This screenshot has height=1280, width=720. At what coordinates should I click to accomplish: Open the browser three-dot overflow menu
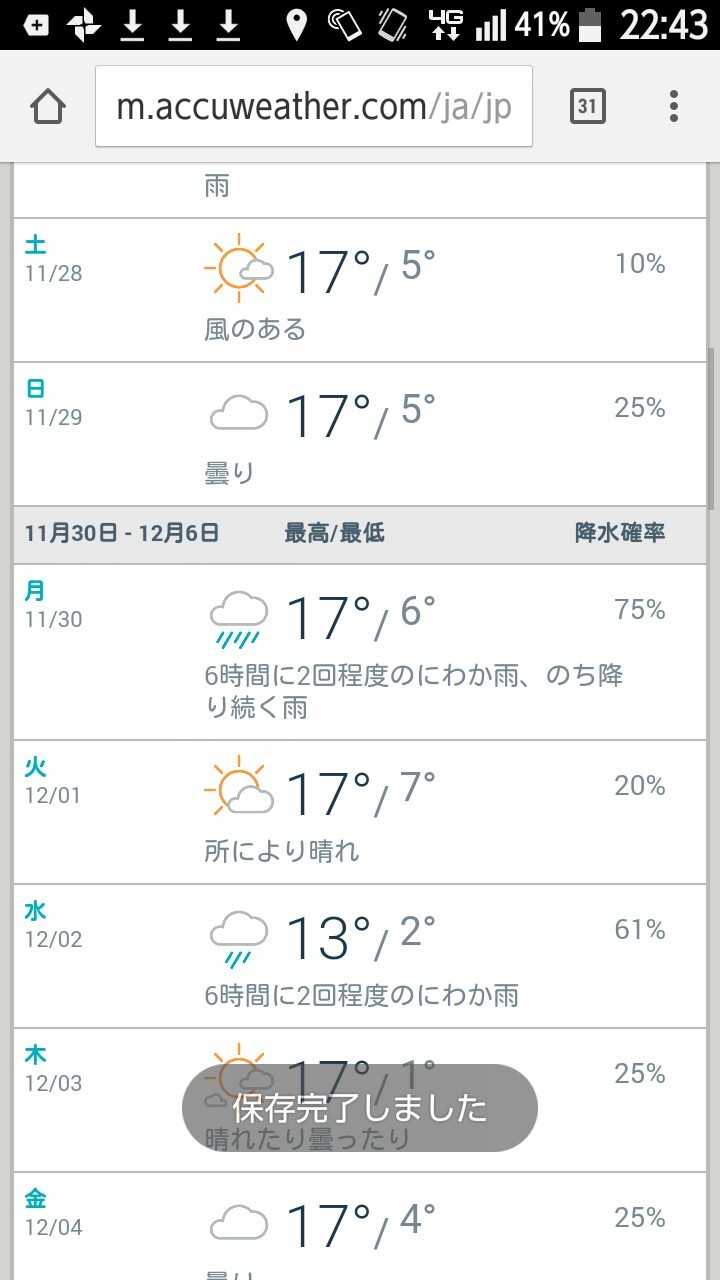point(674,106)
